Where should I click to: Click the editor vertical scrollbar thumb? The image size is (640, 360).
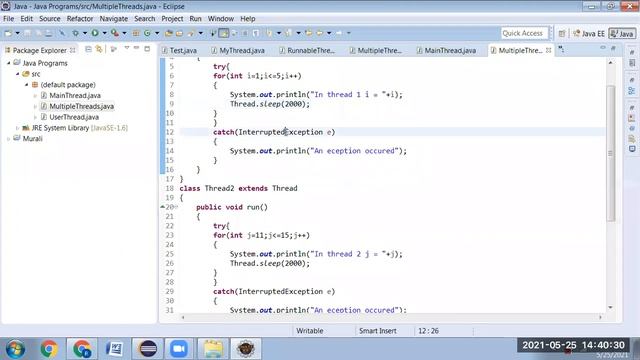[x=611, y=153]
